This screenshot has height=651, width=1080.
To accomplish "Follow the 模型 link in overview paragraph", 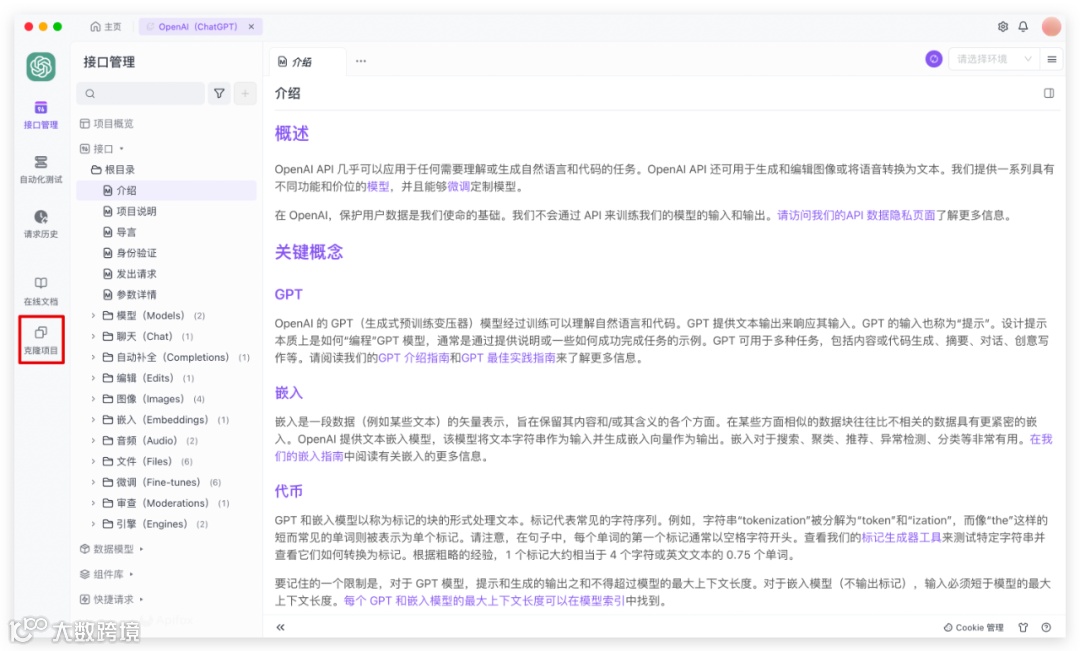I will [378, 187].
